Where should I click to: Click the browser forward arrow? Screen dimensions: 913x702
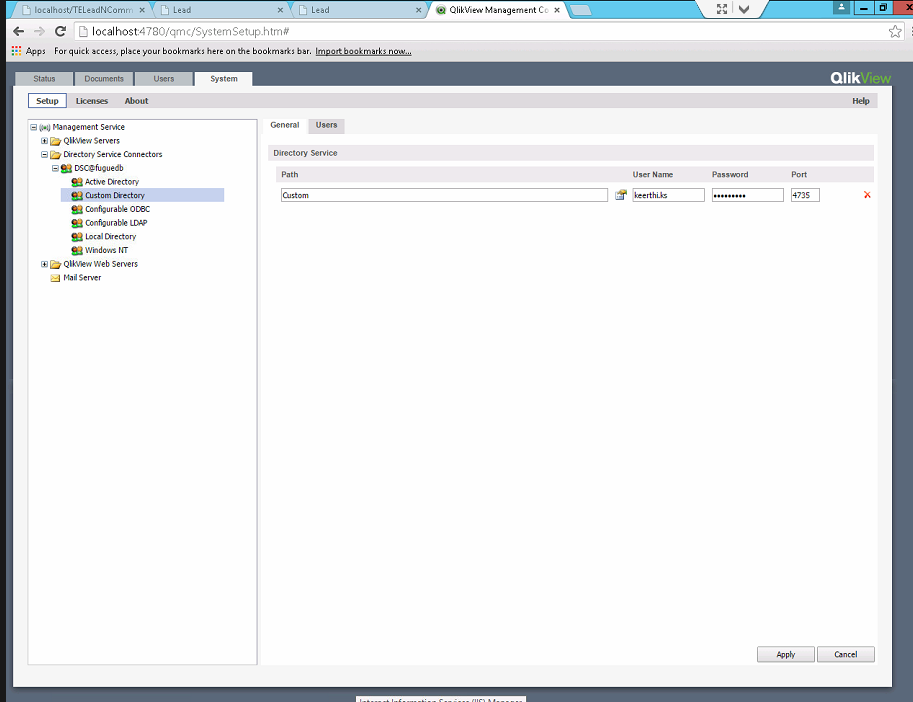click(x=40, y=31)
